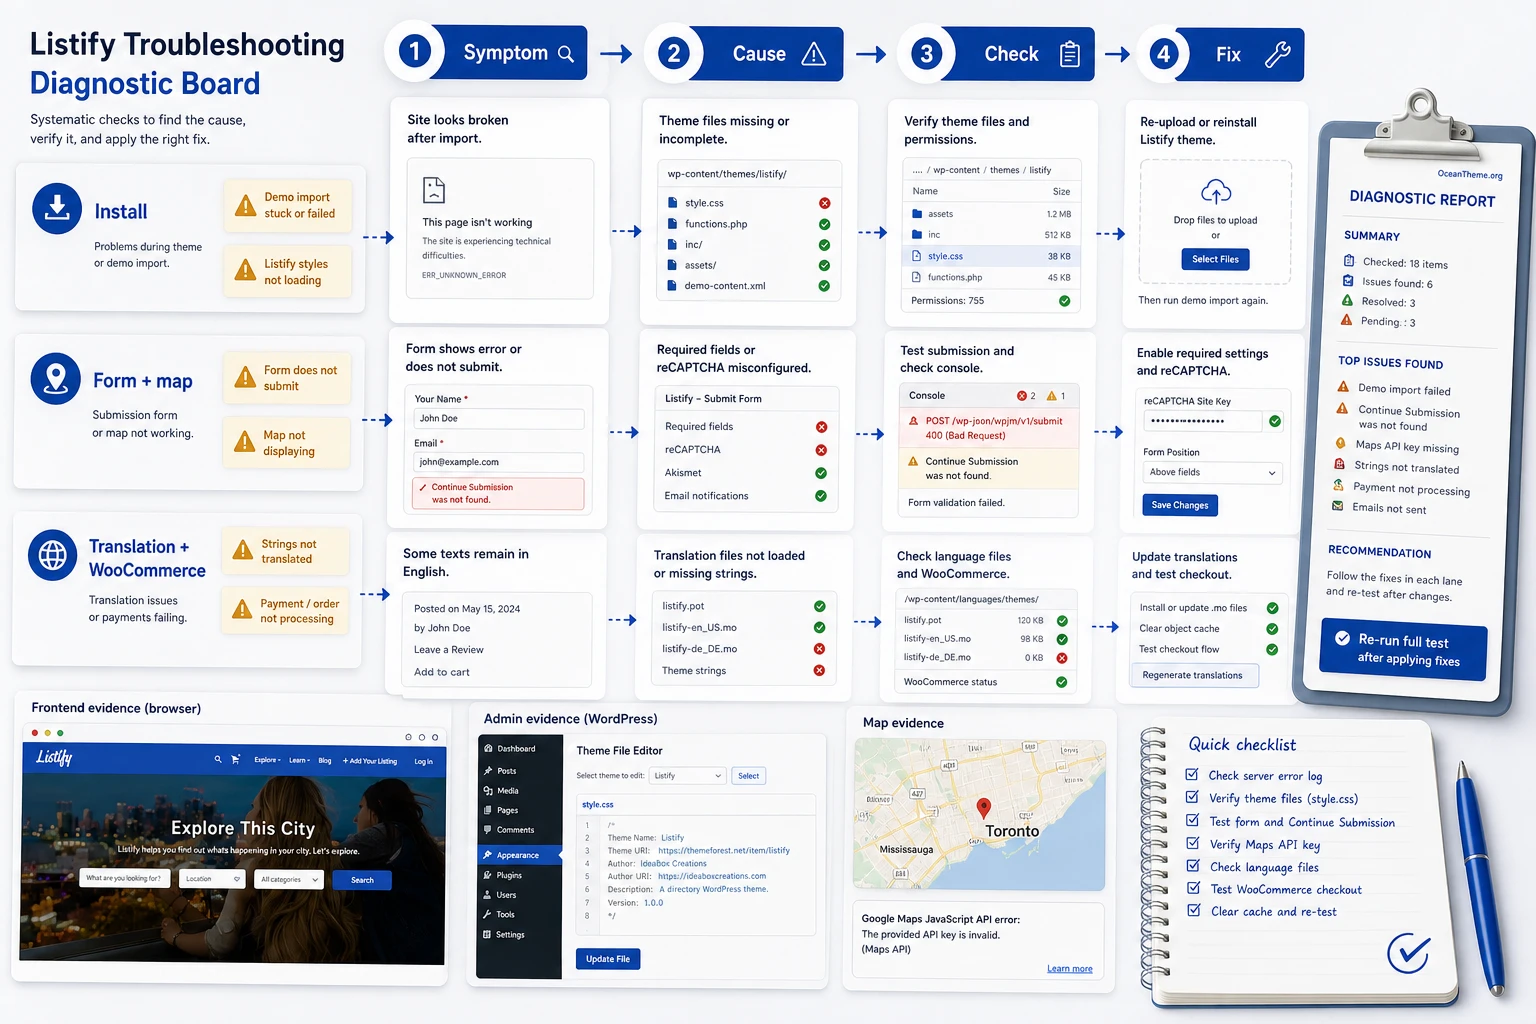Click the wrench icon in Fix header
1536x1024 pixels.
[x=1278, y=54]
